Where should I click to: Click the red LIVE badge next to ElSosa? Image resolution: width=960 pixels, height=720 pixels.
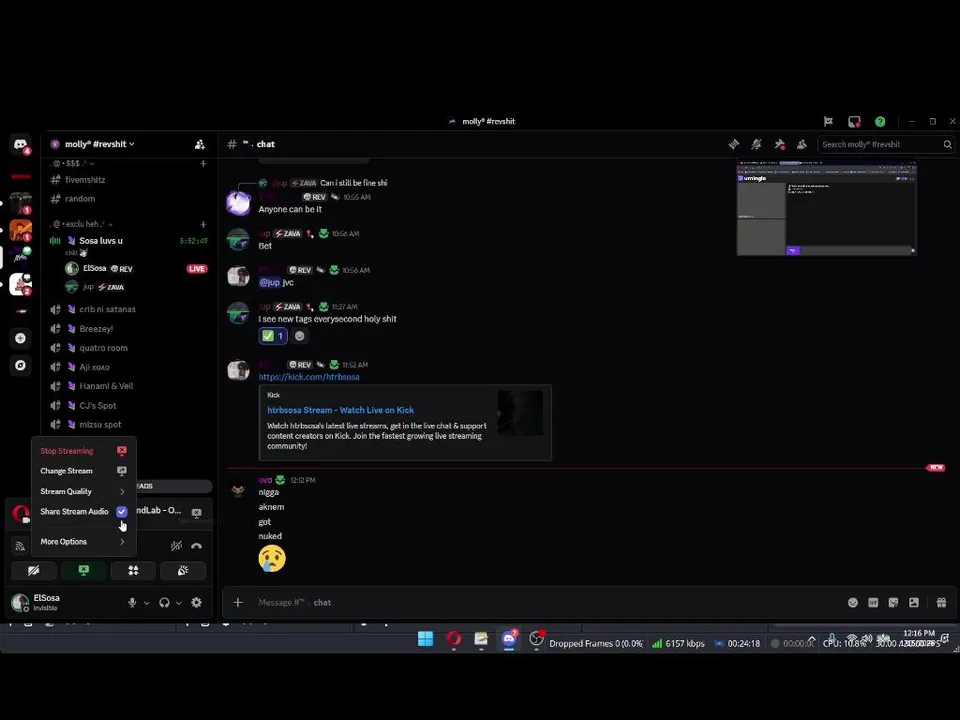coord(197,269)
